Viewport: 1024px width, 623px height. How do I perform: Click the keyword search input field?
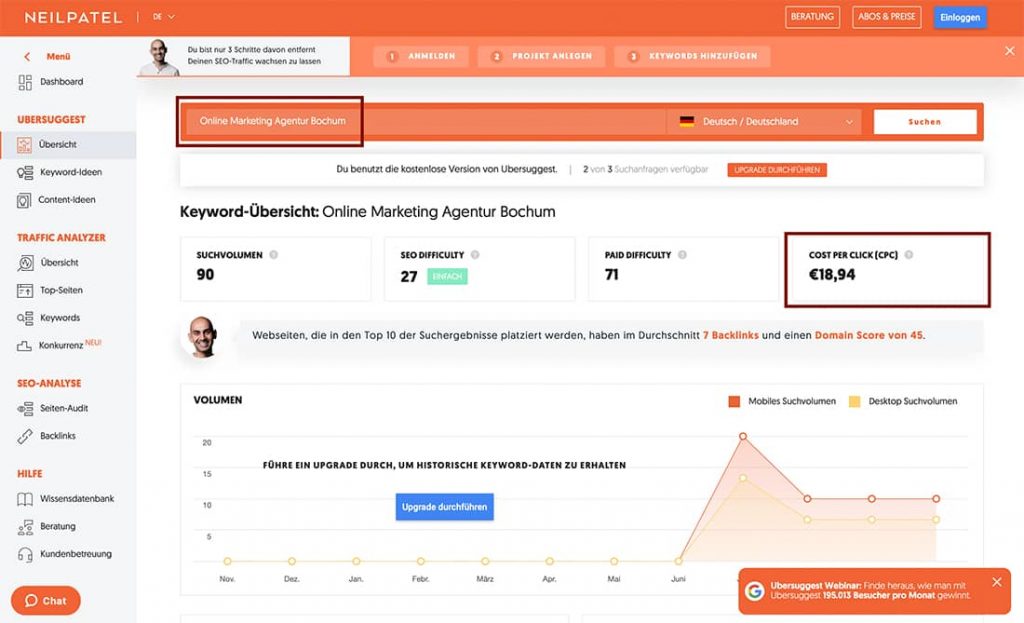tap(424, 121)
